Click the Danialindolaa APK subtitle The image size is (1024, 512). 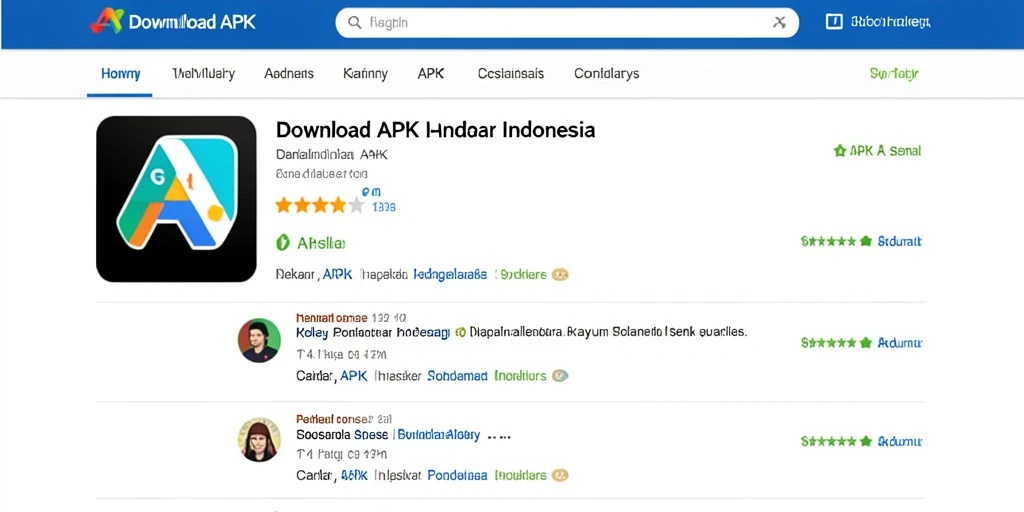click(332, 155)
